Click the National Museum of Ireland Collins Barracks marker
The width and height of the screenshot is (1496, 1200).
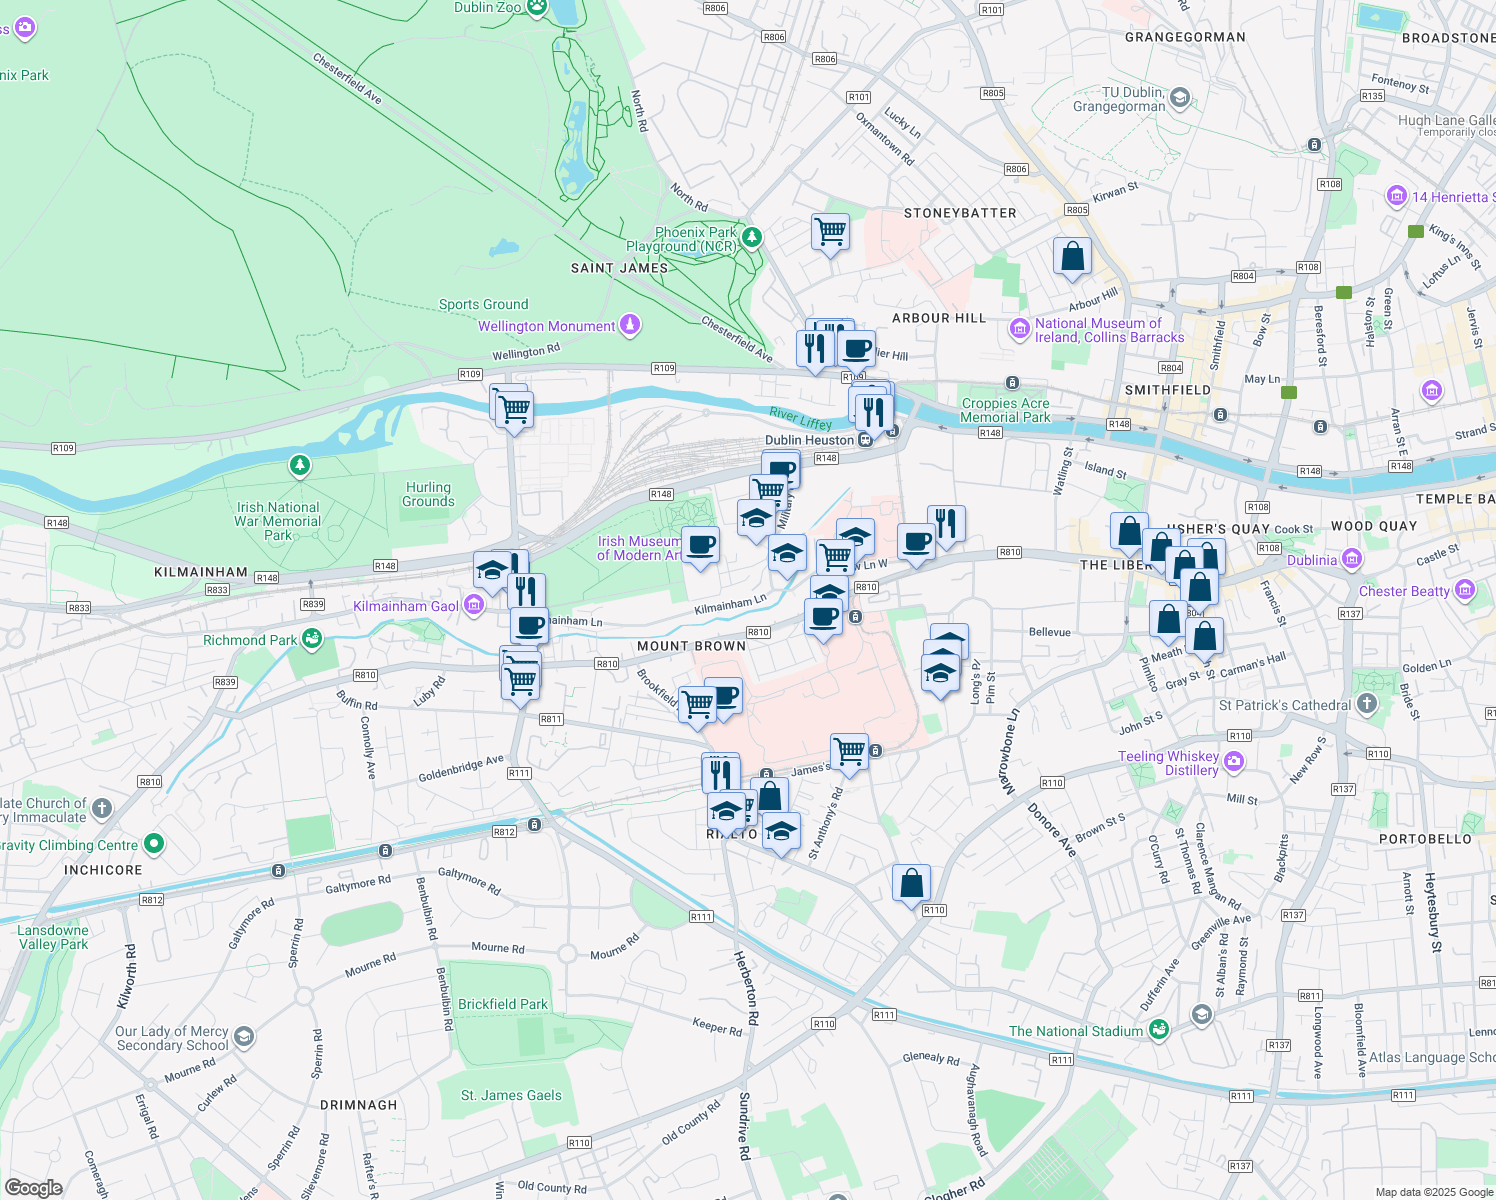click(x=1019, y=328)
